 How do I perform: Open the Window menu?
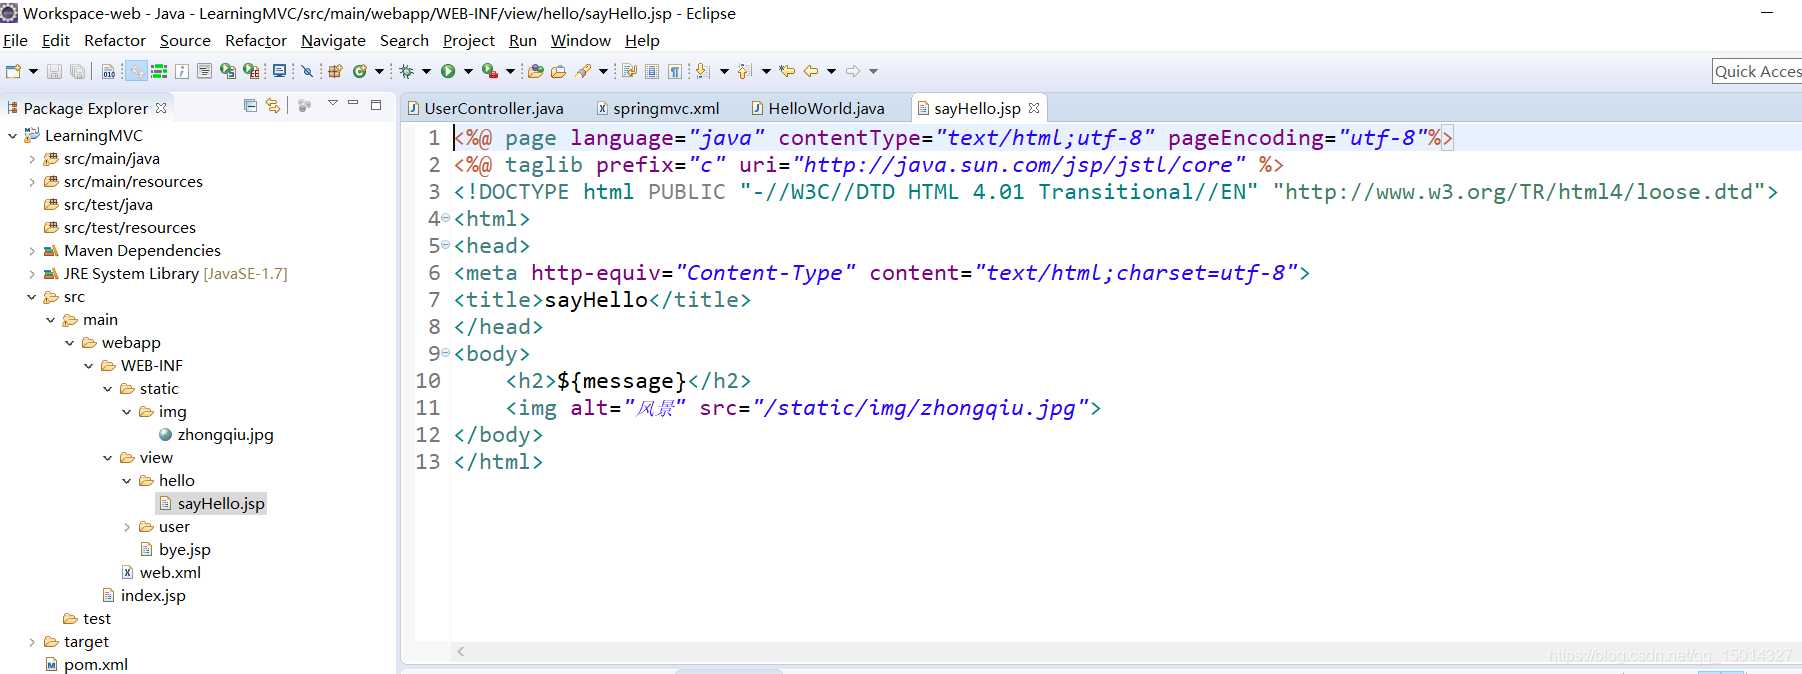pyautogui.click(x=580, y=41)
